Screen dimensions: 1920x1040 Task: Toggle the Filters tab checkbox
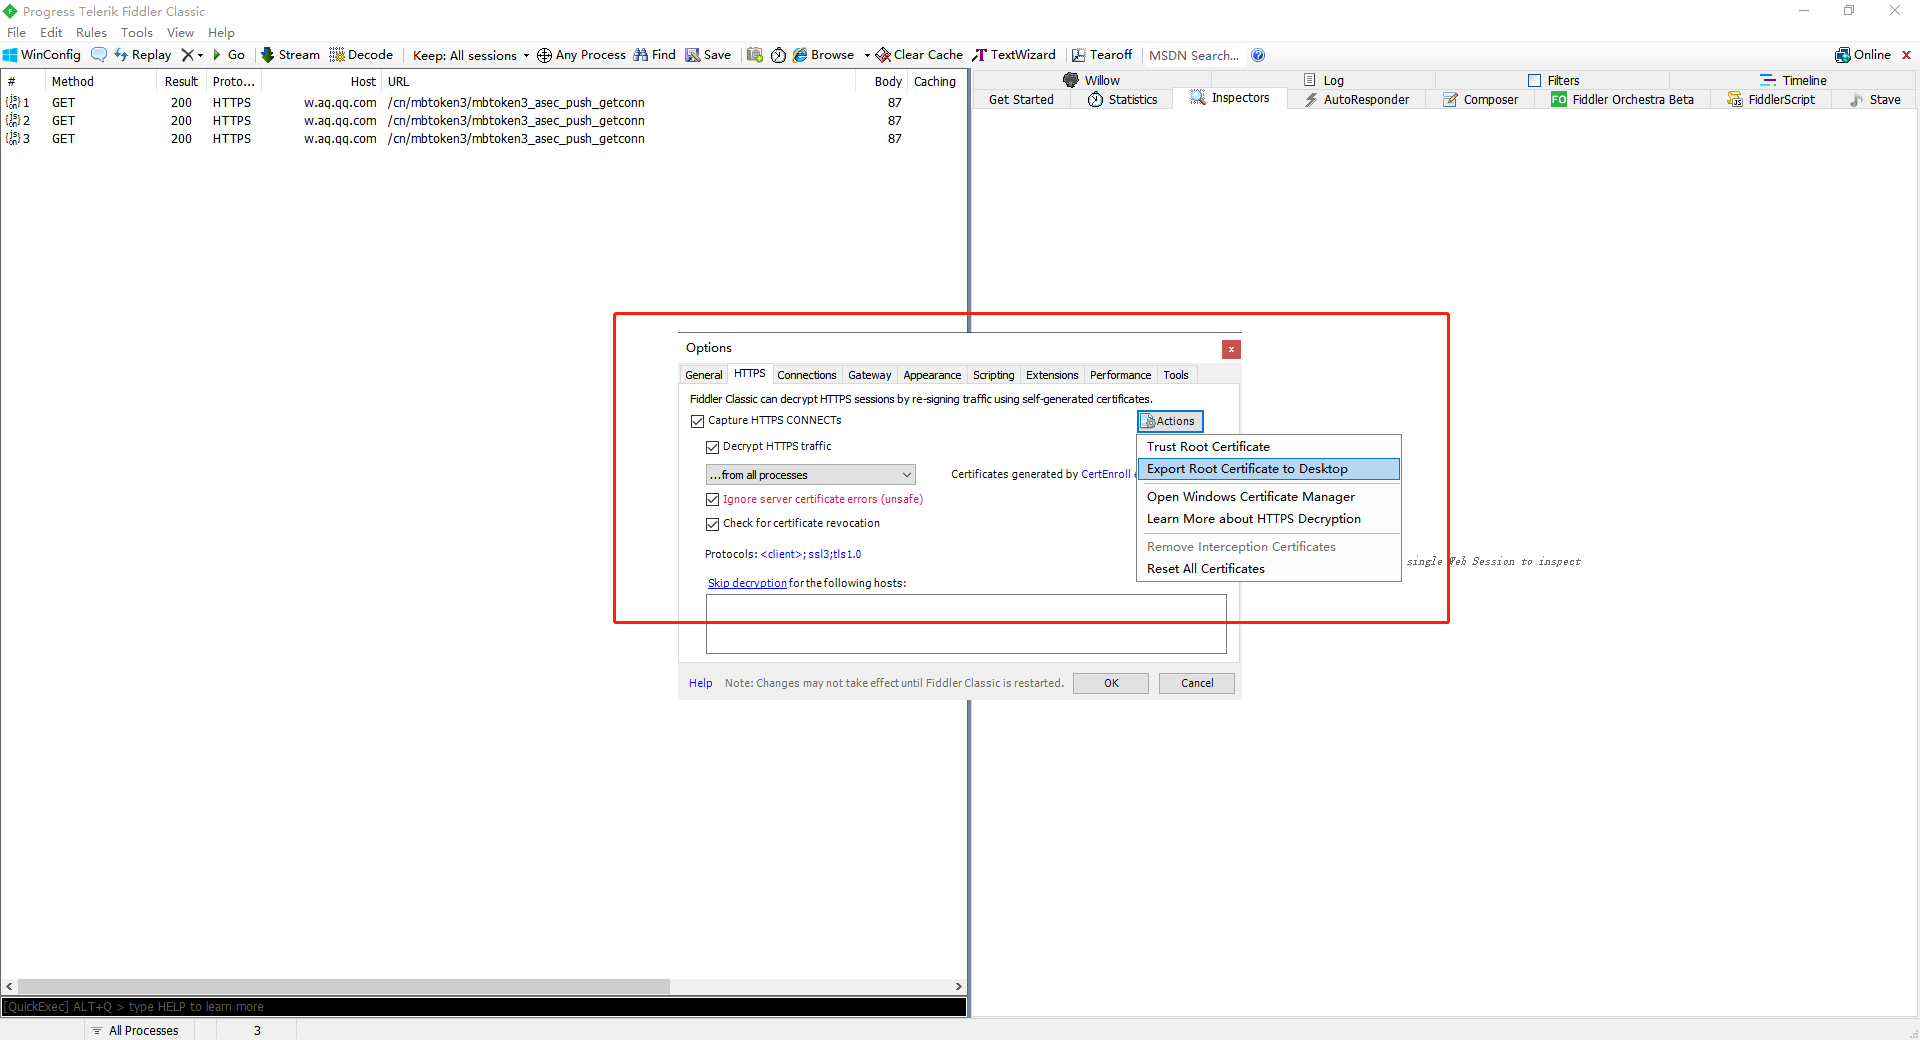[1534, 80]
